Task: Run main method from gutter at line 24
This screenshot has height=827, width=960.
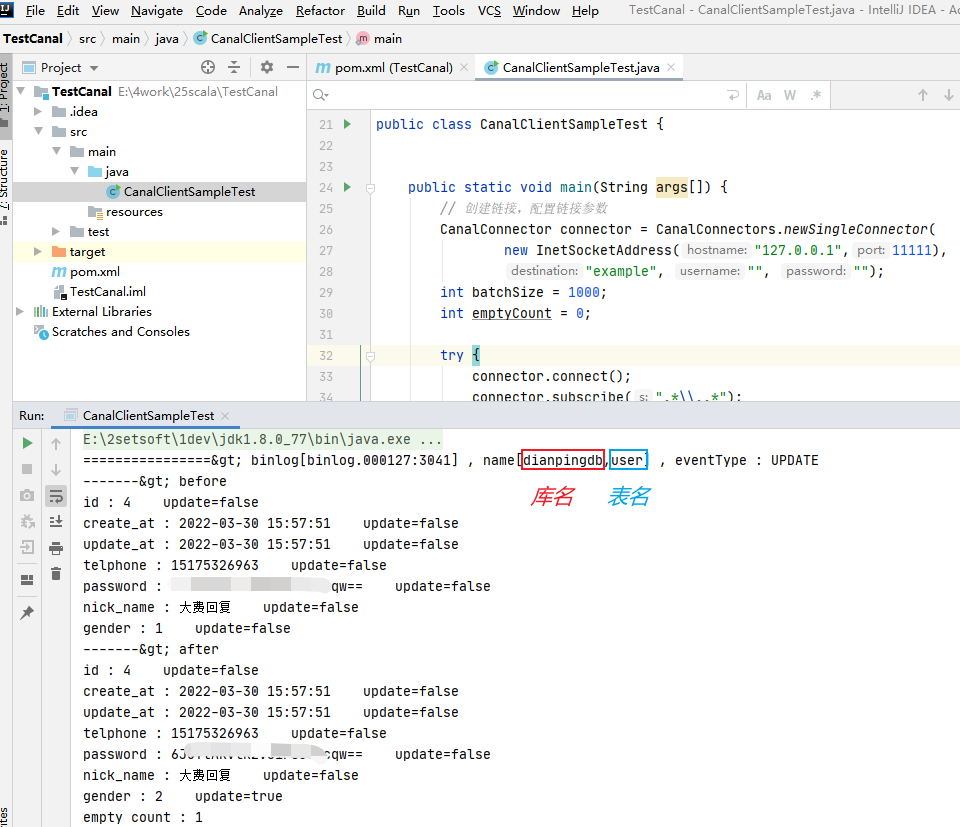Action: (x=347, y=187)
